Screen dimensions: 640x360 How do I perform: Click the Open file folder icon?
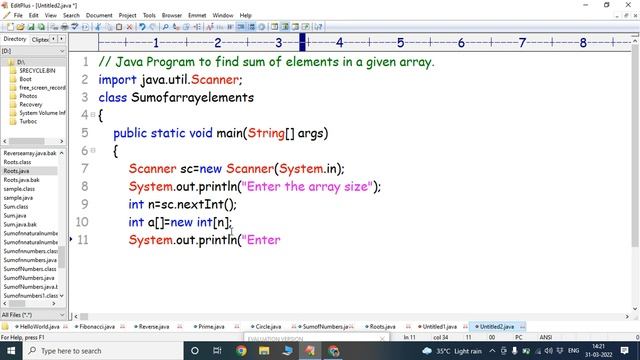[20, 27]
